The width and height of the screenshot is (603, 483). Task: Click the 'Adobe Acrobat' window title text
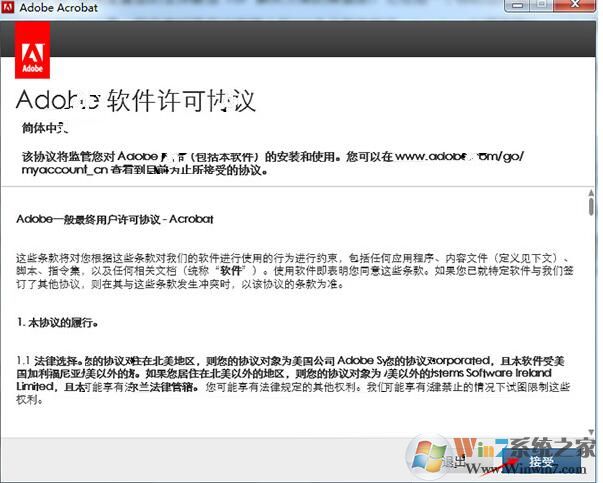click(58, 7)
